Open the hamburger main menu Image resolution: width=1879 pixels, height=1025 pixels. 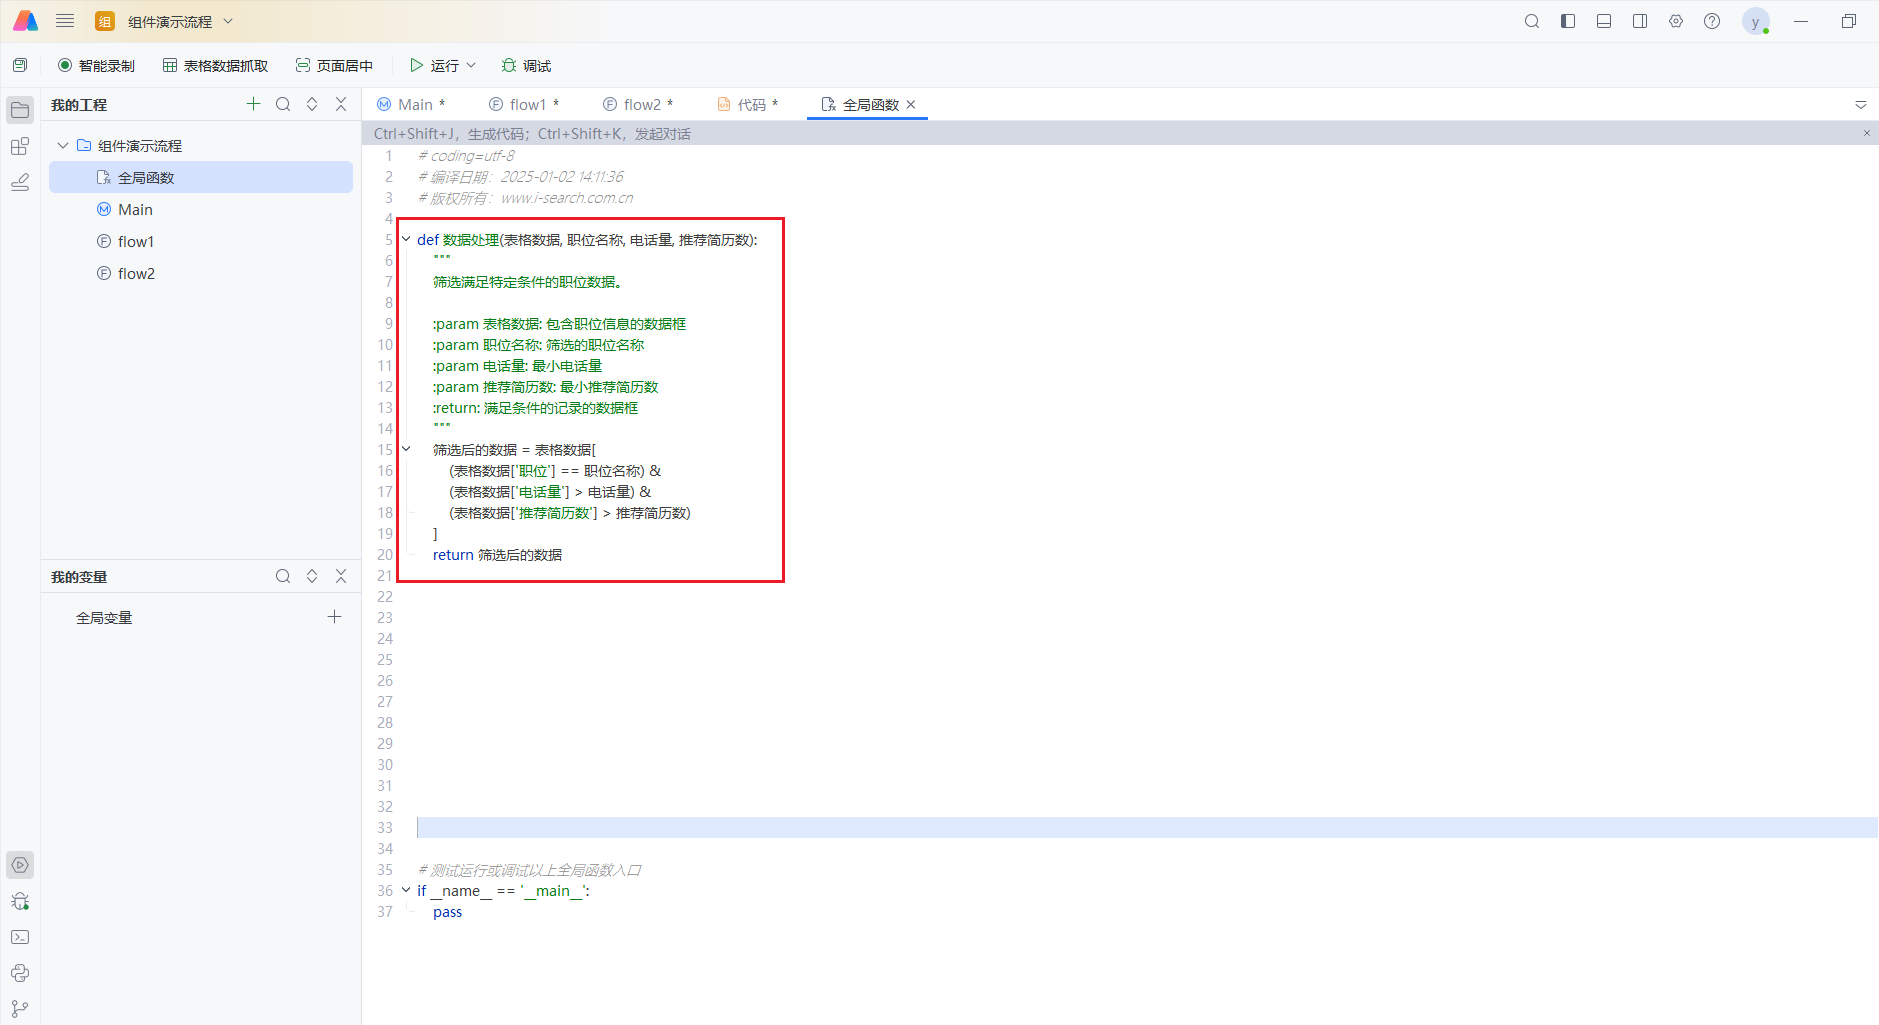pyautogui.click(x=65, y=21)
